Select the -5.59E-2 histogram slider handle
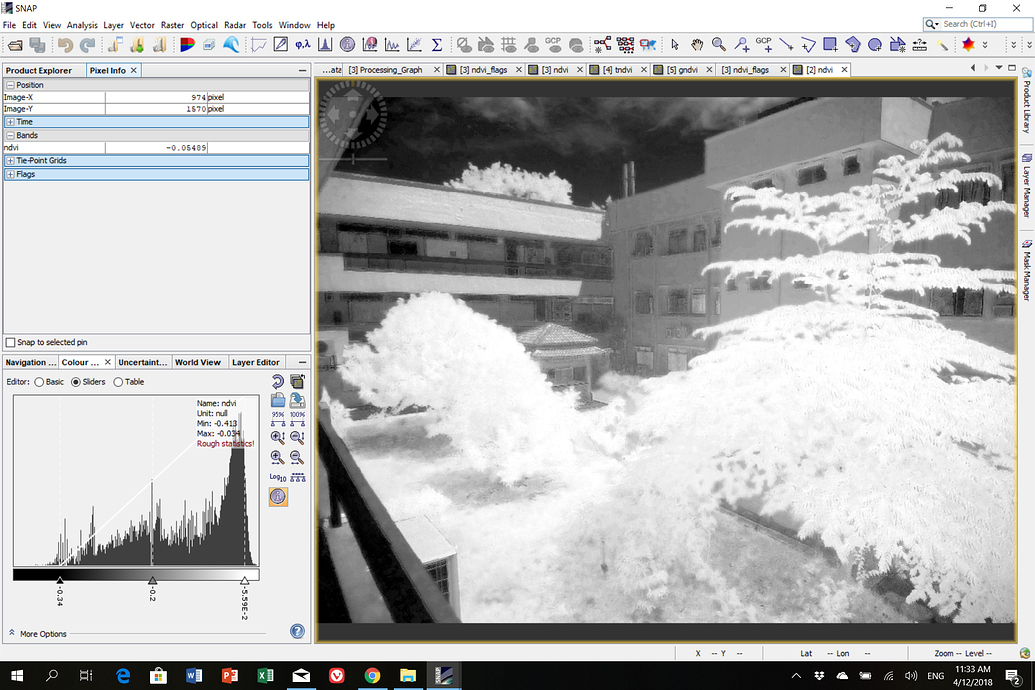 (244, 580)
